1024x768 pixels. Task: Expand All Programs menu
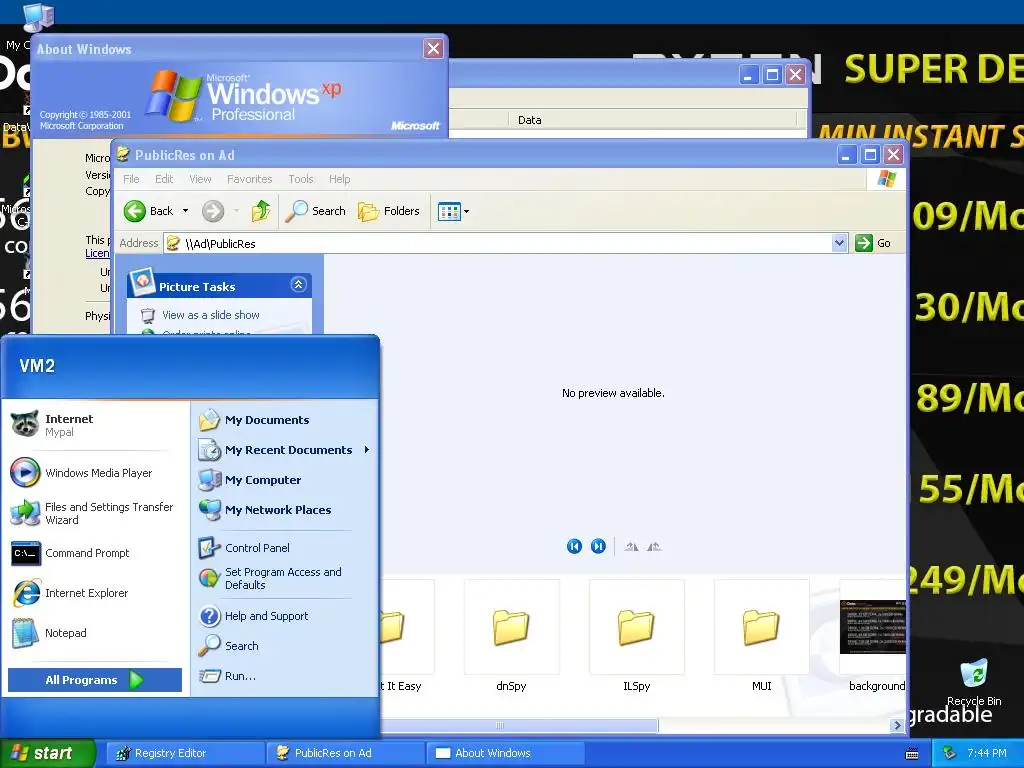(95, 680)
